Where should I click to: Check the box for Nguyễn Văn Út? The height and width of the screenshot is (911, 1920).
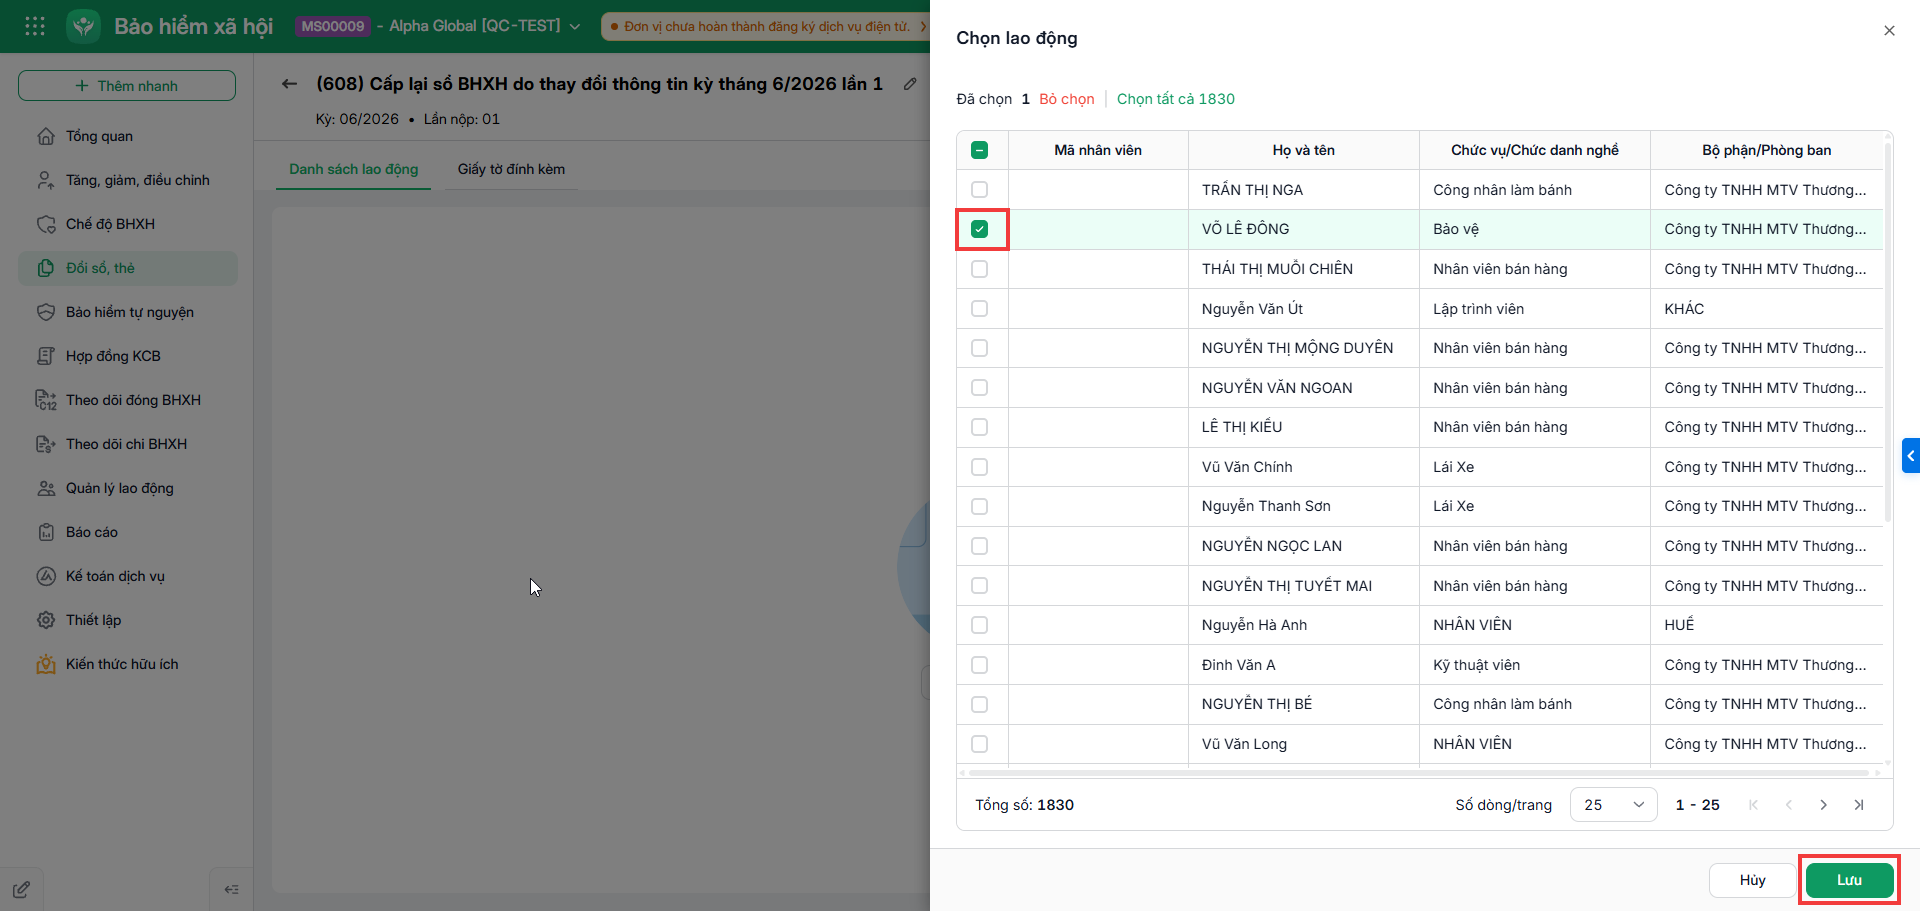979,308
